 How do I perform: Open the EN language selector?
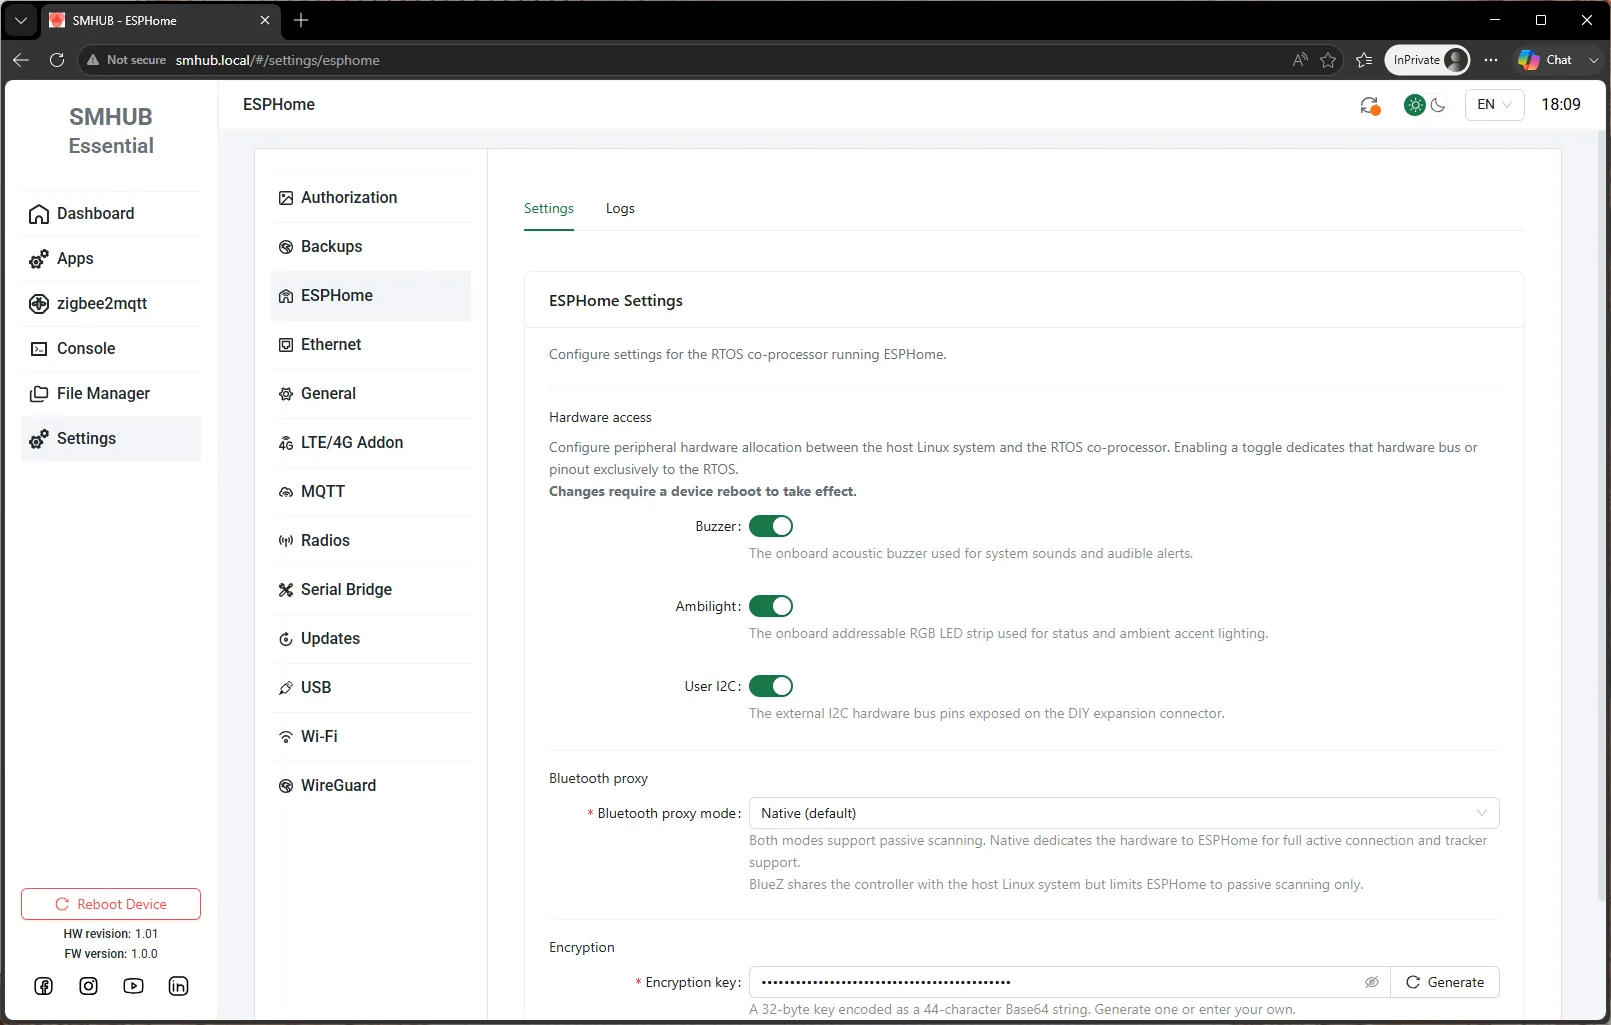pyautogui.click(x=1495, y=105)
